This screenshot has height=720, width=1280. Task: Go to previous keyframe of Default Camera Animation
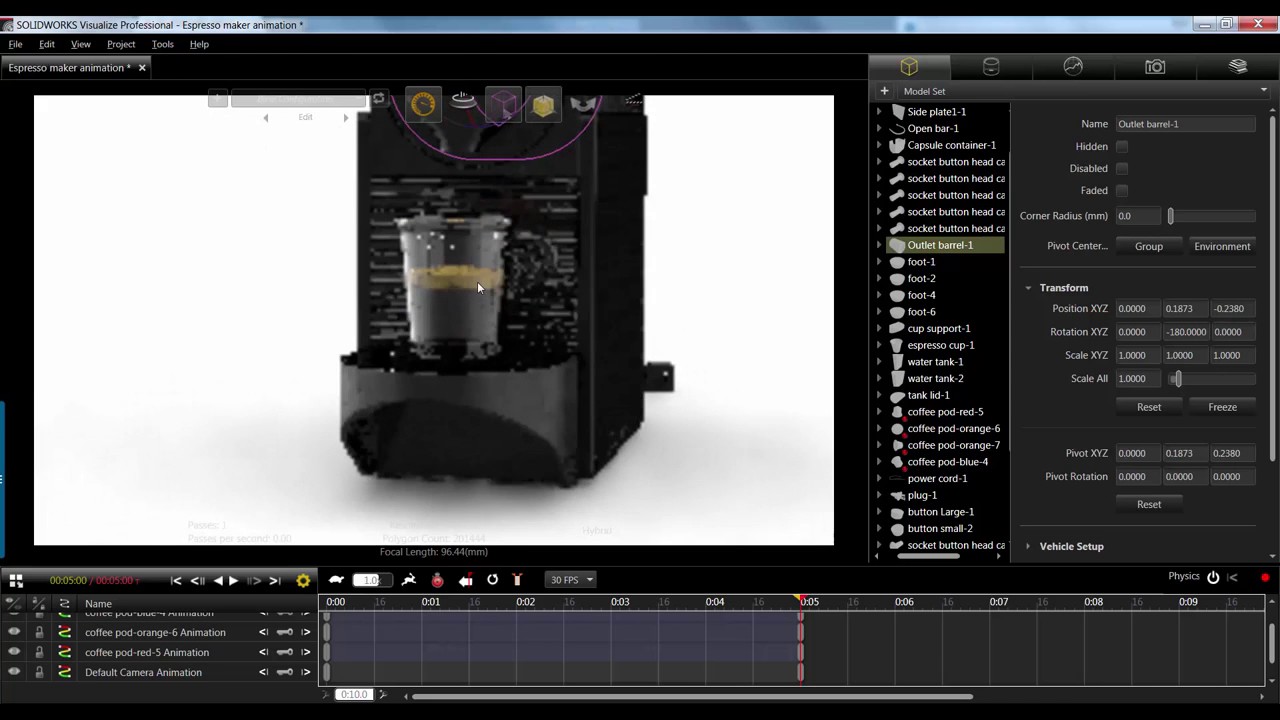coord(264,672)
